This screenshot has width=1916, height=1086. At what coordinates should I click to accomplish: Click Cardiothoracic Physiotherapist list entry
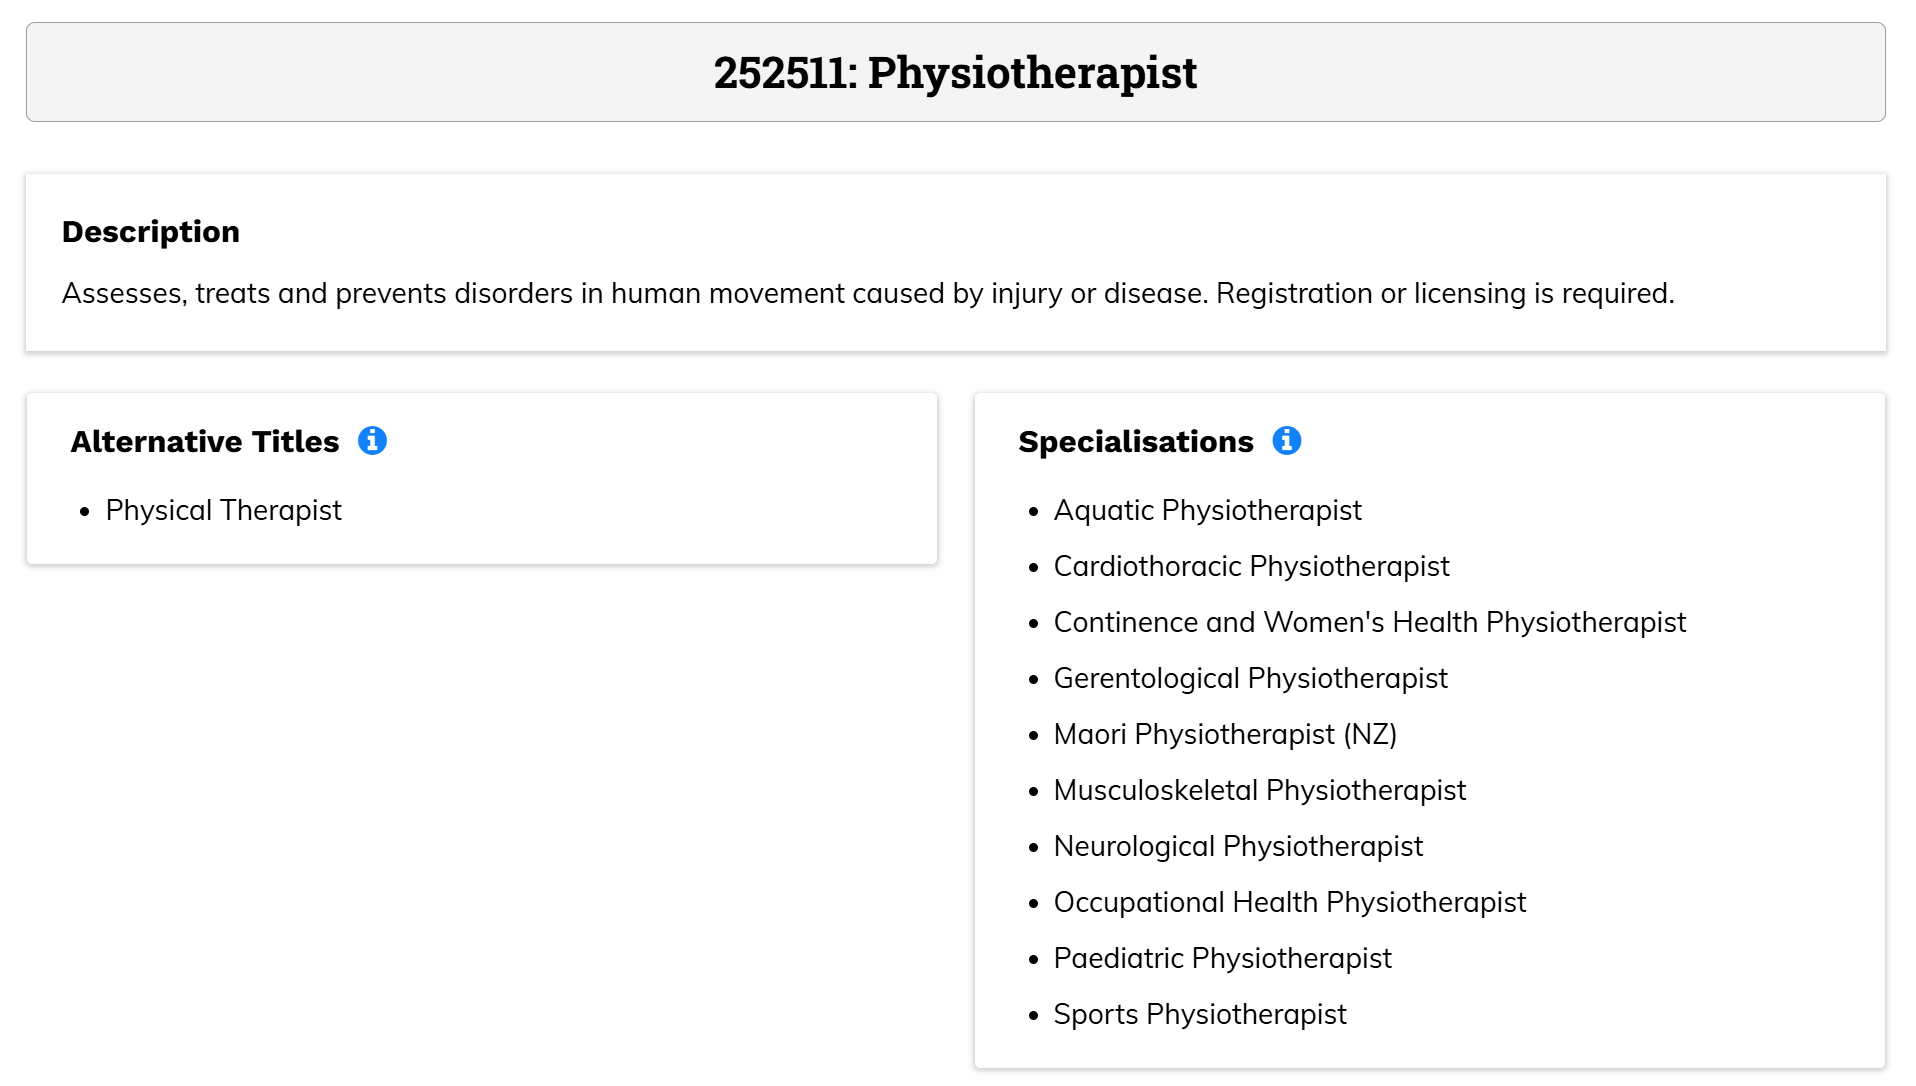pos(1251,567)
